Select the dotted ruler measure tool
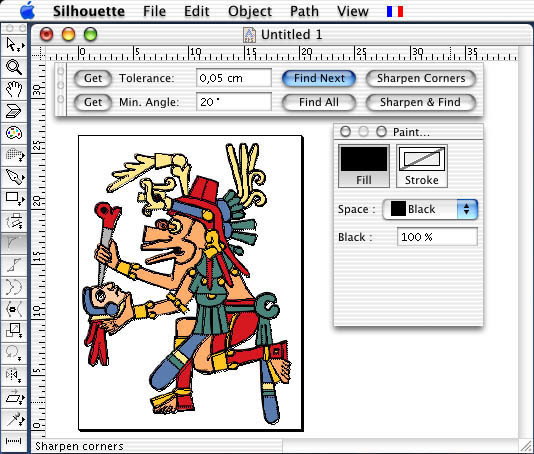Screen dimensions: 534x454 [x=14, y=441]
